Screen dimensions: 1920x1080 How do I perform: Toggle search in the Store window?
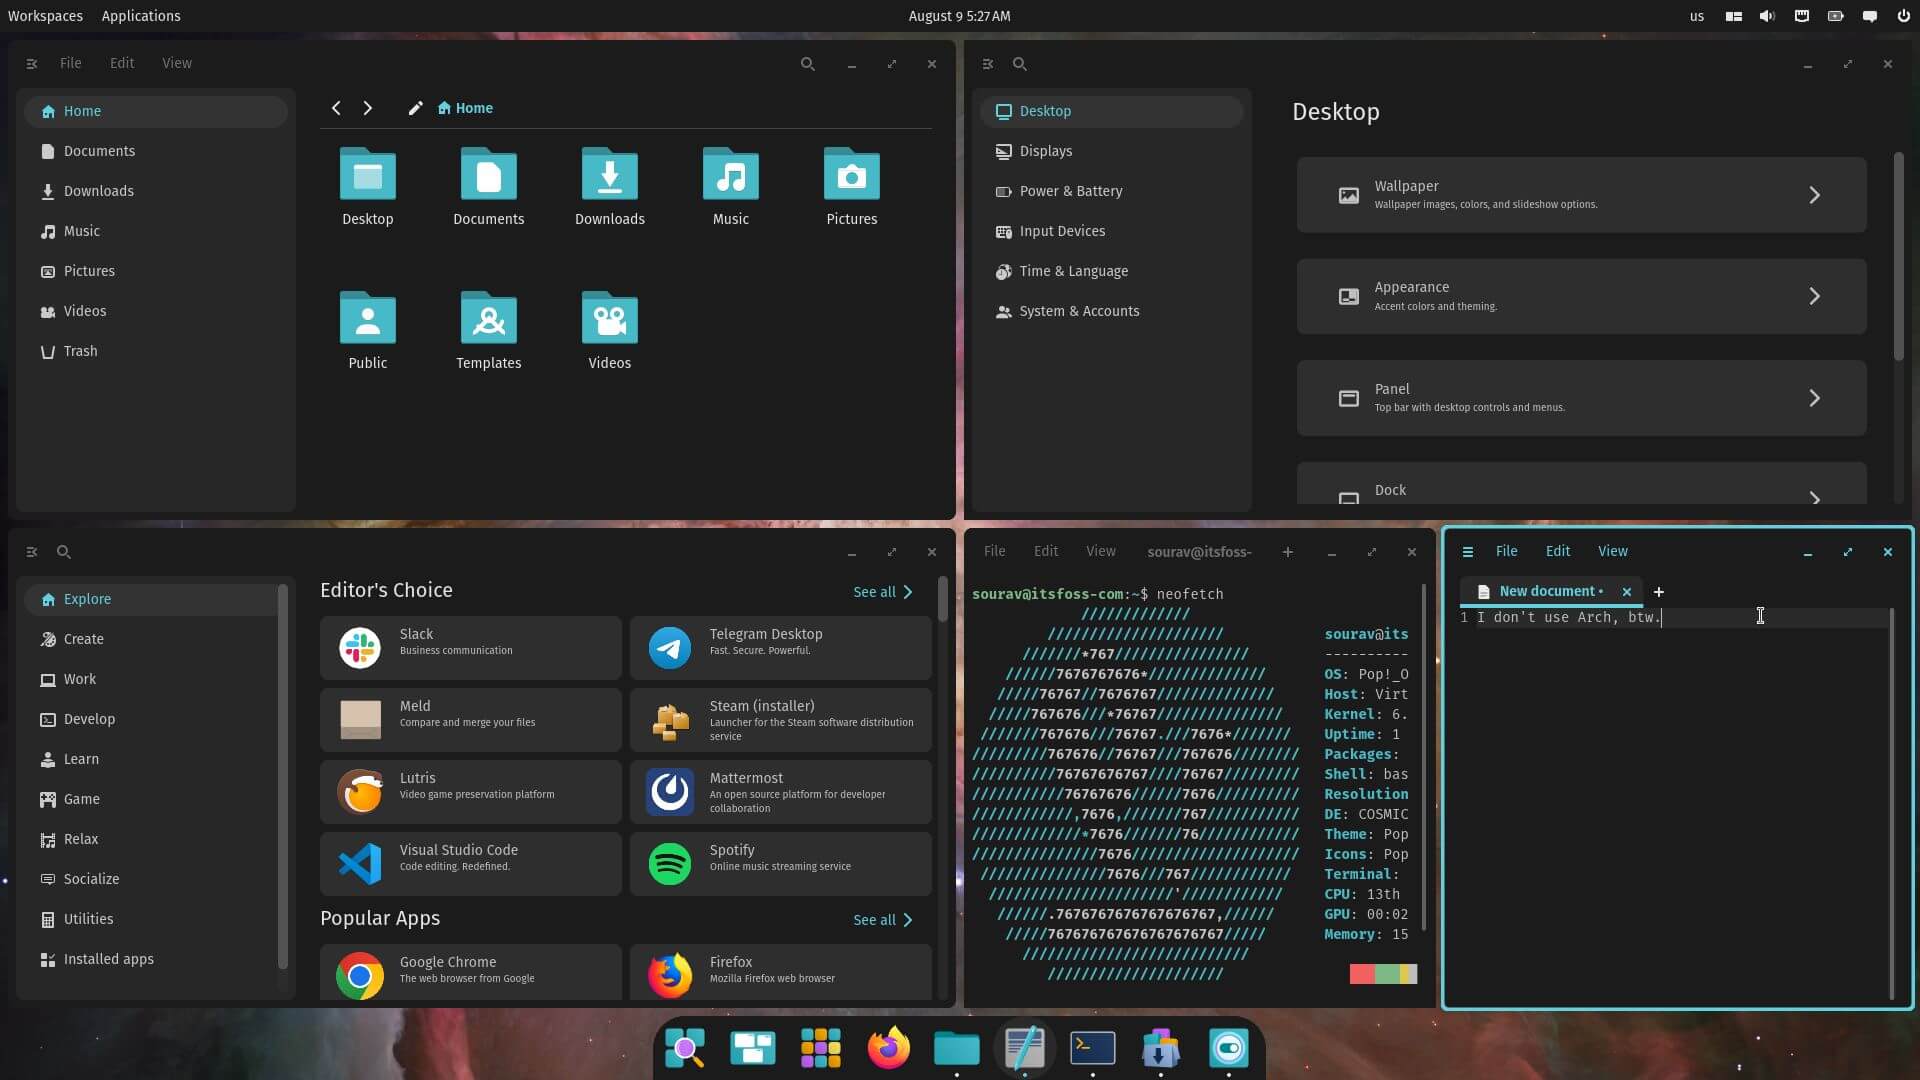coord(63,551)
